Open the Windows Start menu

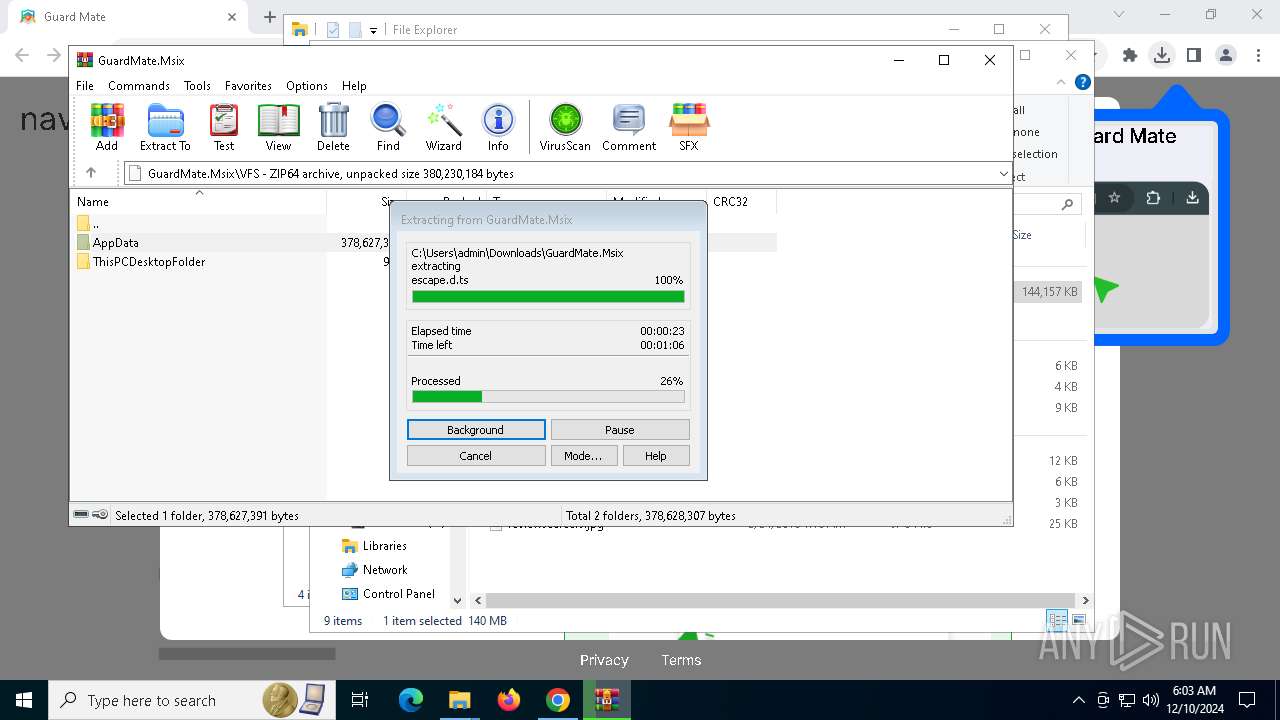click(x=24, y=700)
